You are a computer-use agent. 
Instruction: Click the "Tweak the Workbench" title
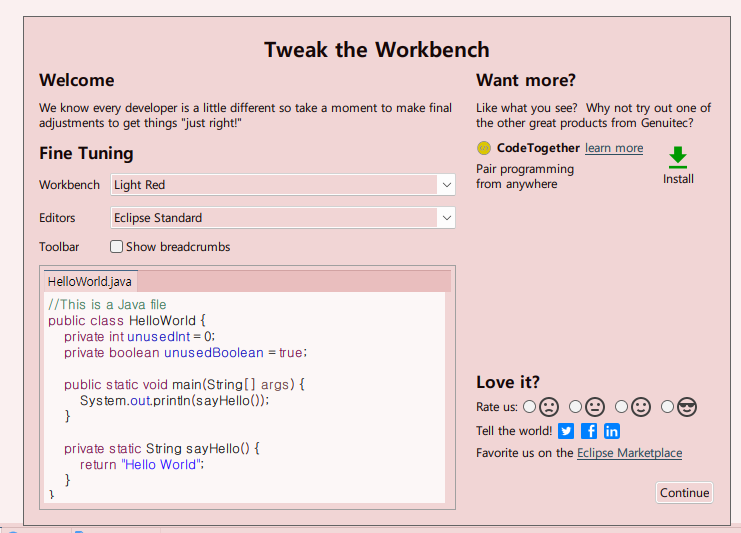click(377, 50)
